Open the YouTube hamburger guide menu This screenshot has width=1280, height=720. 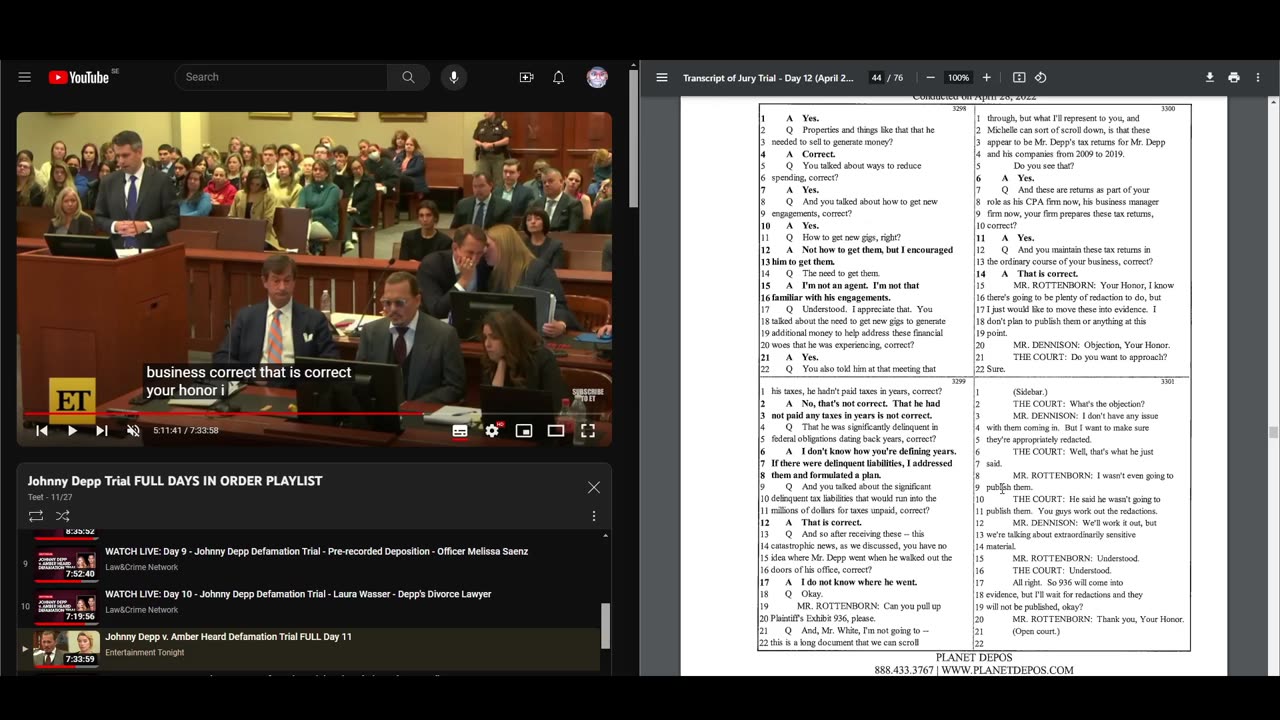pos(25,77)
